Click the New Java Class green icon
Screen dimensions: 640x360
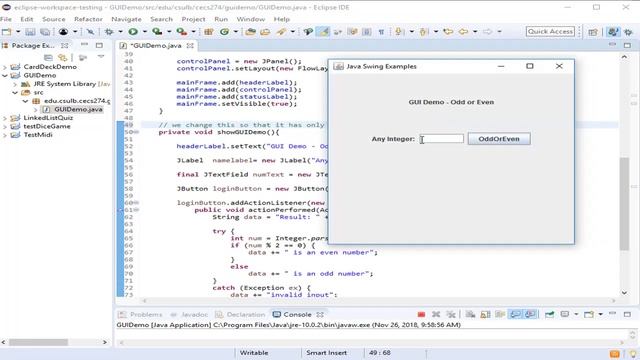coord(224,31)
